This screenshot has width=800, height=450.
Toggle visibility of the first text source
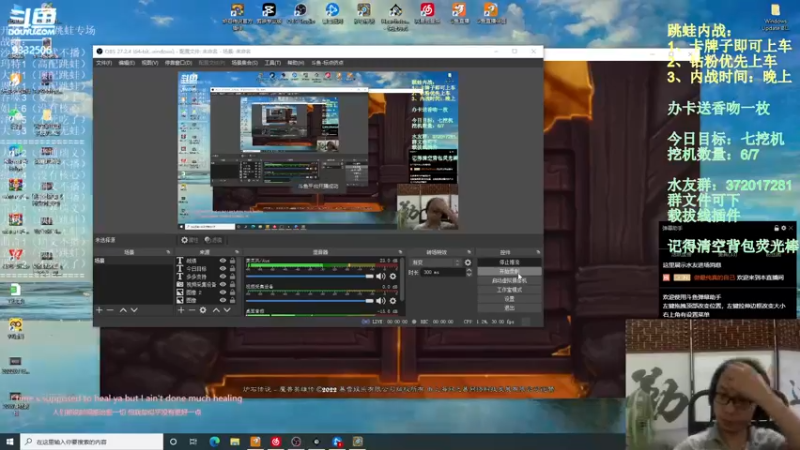pyautogui.click(x=222, y=261)
